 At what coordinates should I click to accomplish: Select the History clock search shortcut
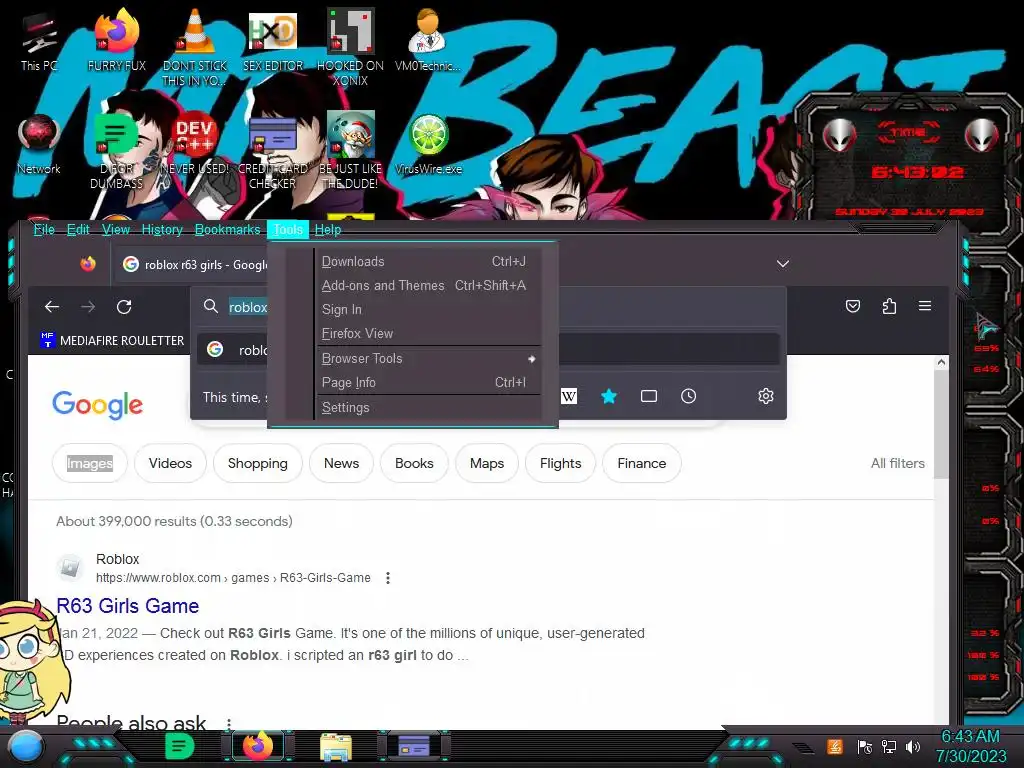click(688, 396)
